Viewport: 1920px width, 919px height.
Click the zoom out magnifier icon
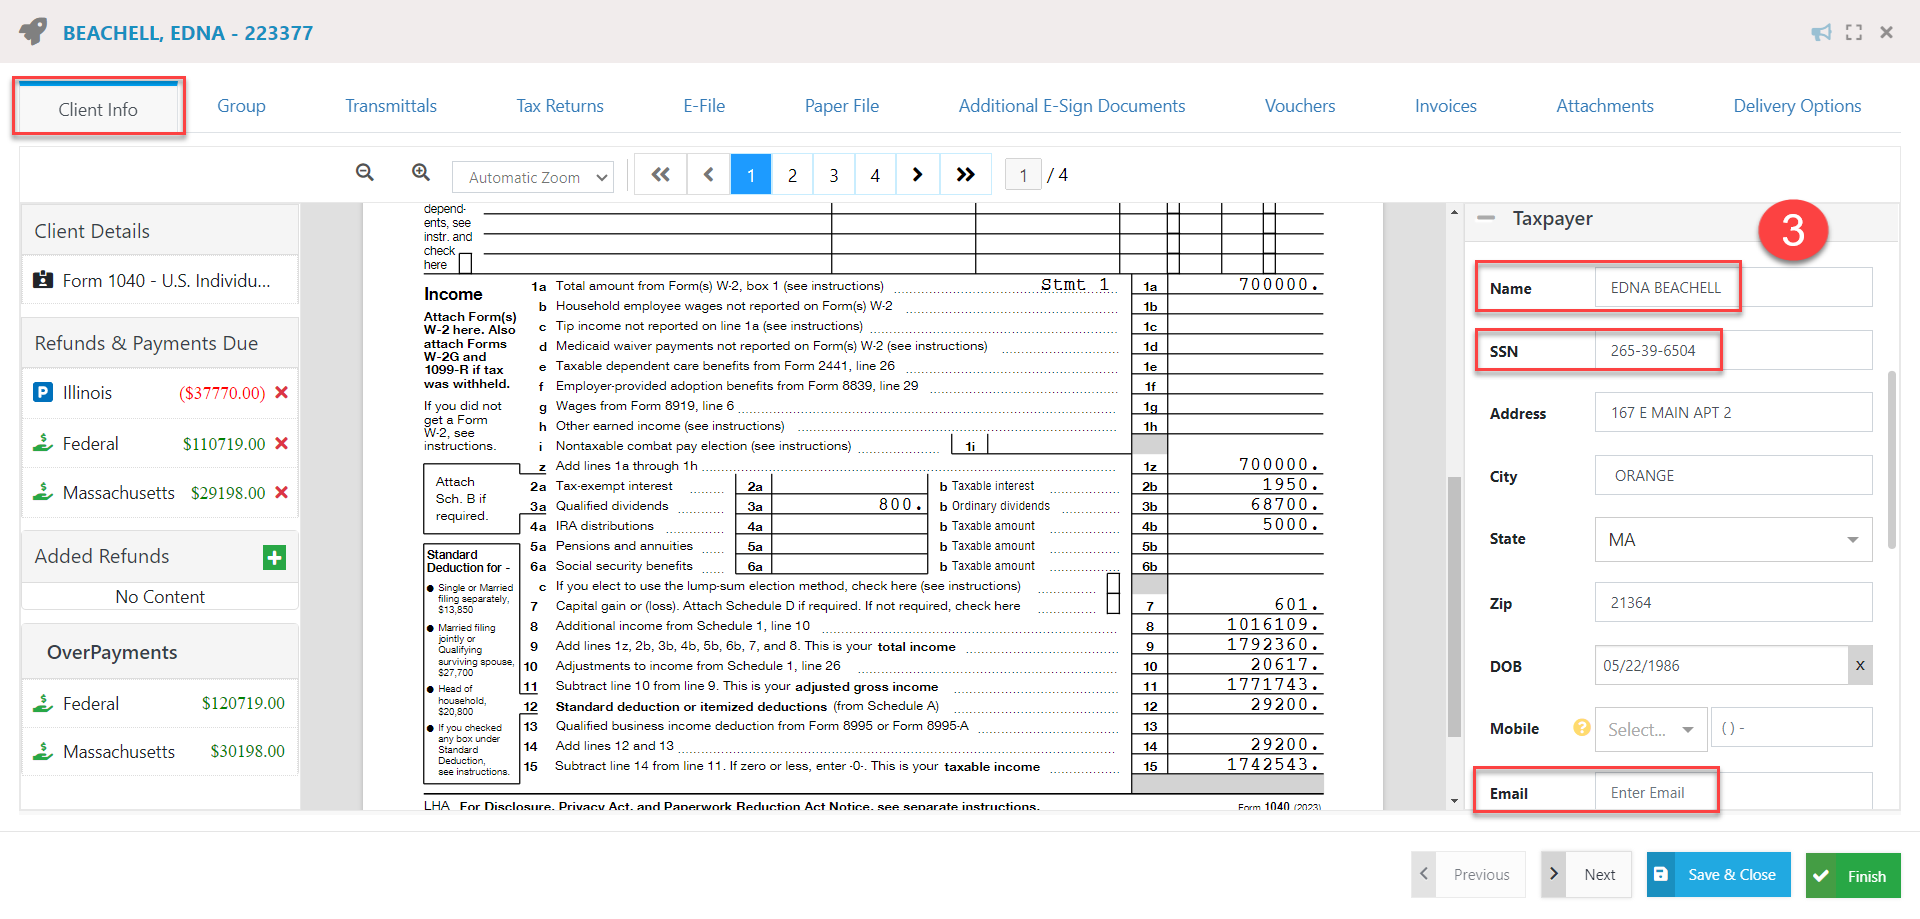(365, 173)
